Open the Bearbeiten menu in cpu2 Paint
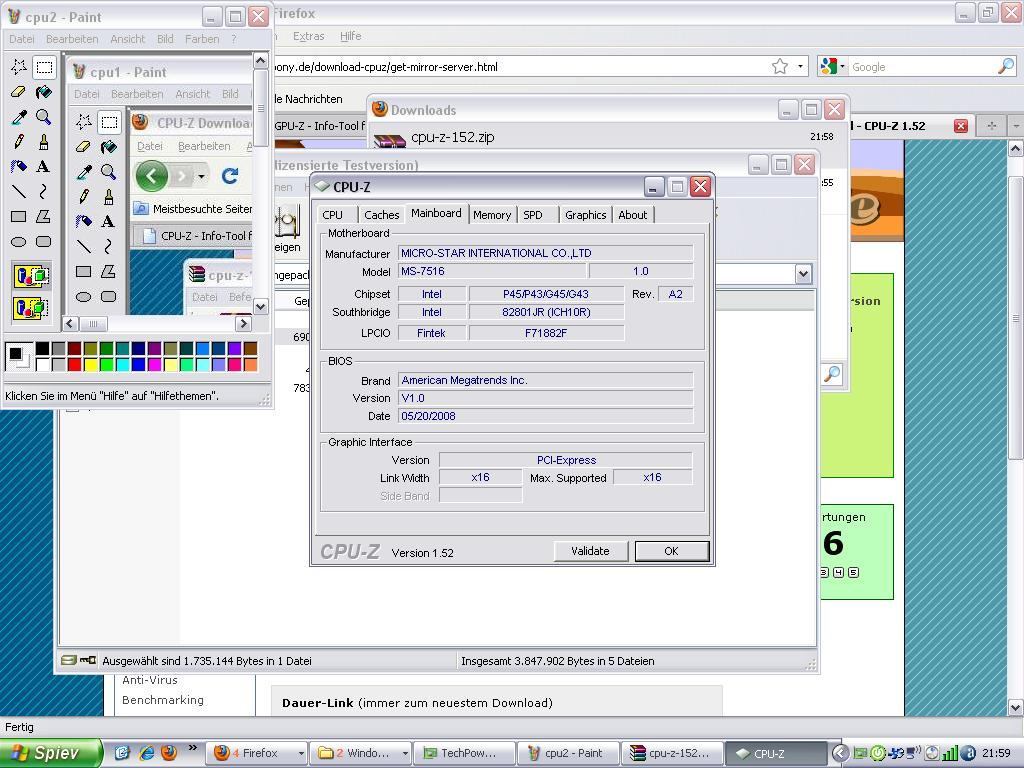Image resolution: width=1024 pixels, height=768 pixels. pos(72,39)
